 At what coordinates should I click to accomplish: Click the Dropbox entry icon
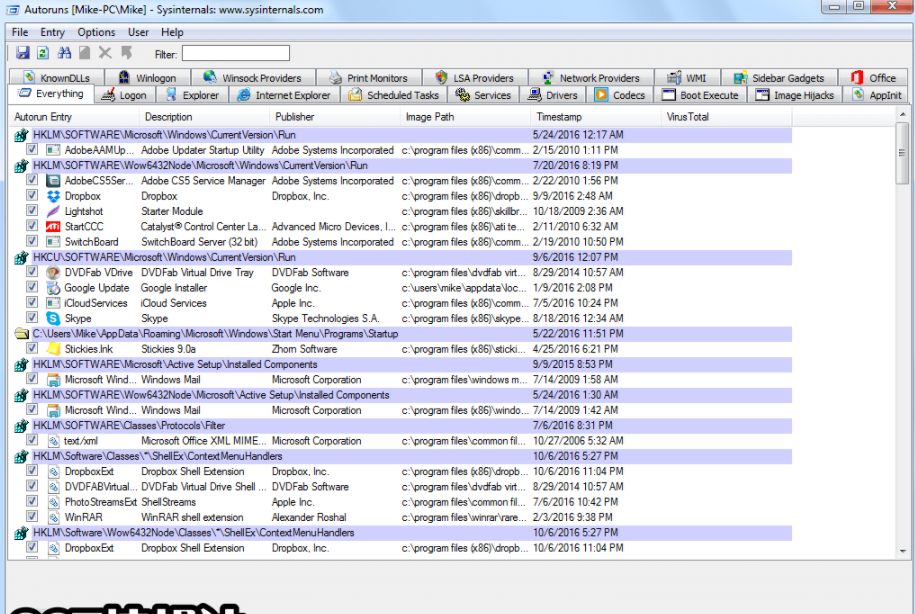click(x=53, y=196)
